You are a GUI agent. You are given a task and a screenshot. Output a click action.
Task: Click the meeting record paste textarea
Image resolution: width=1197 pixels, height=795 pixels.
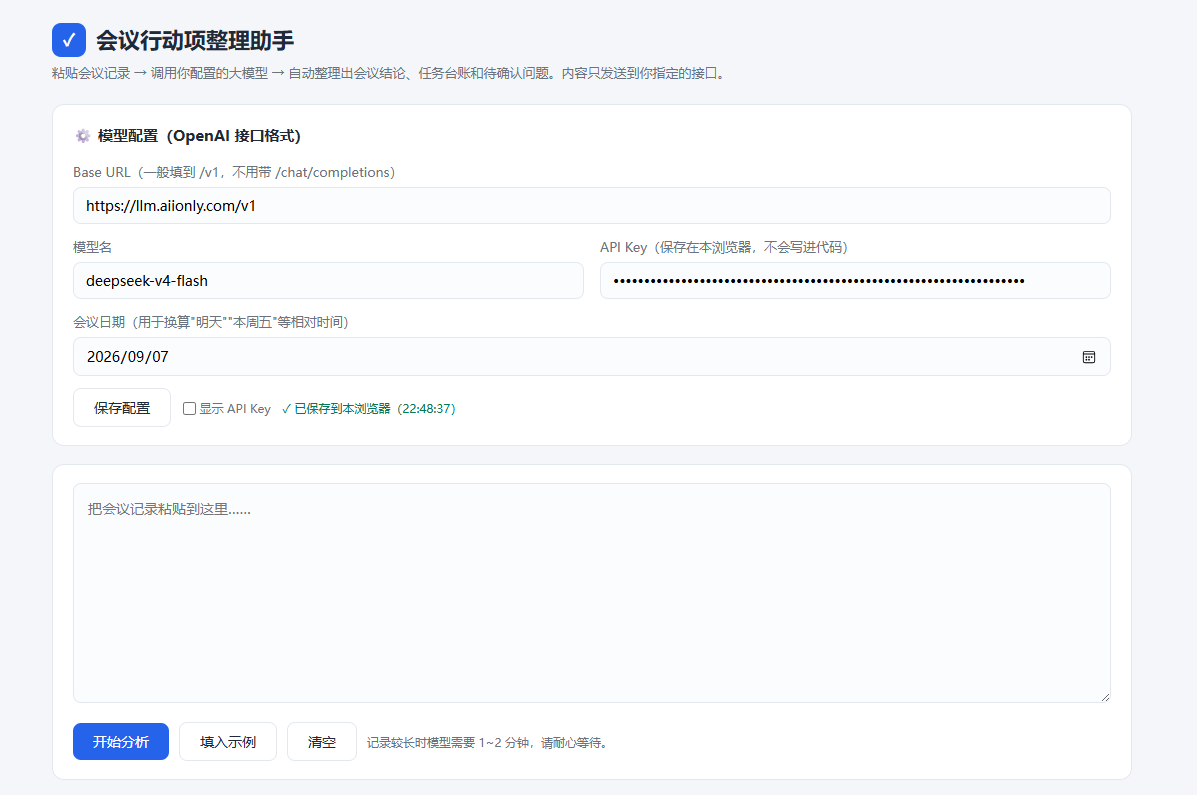click(592, 593)
